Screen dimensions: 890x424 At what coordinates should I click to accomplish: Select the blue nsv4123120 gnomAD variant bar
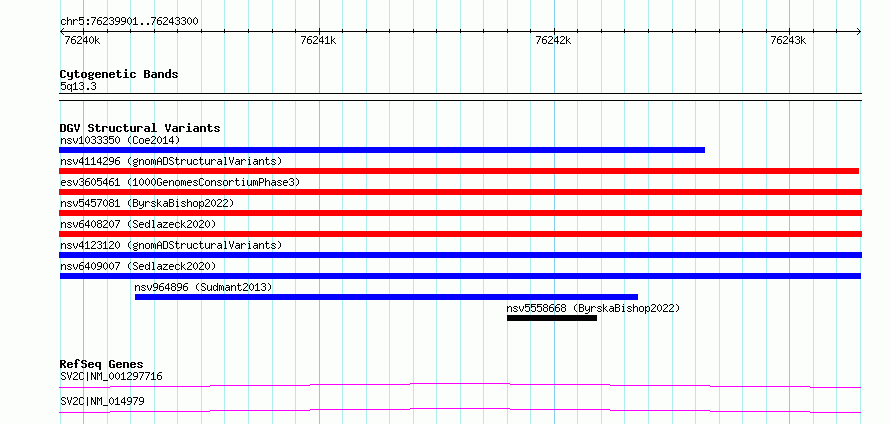point(460,255)
